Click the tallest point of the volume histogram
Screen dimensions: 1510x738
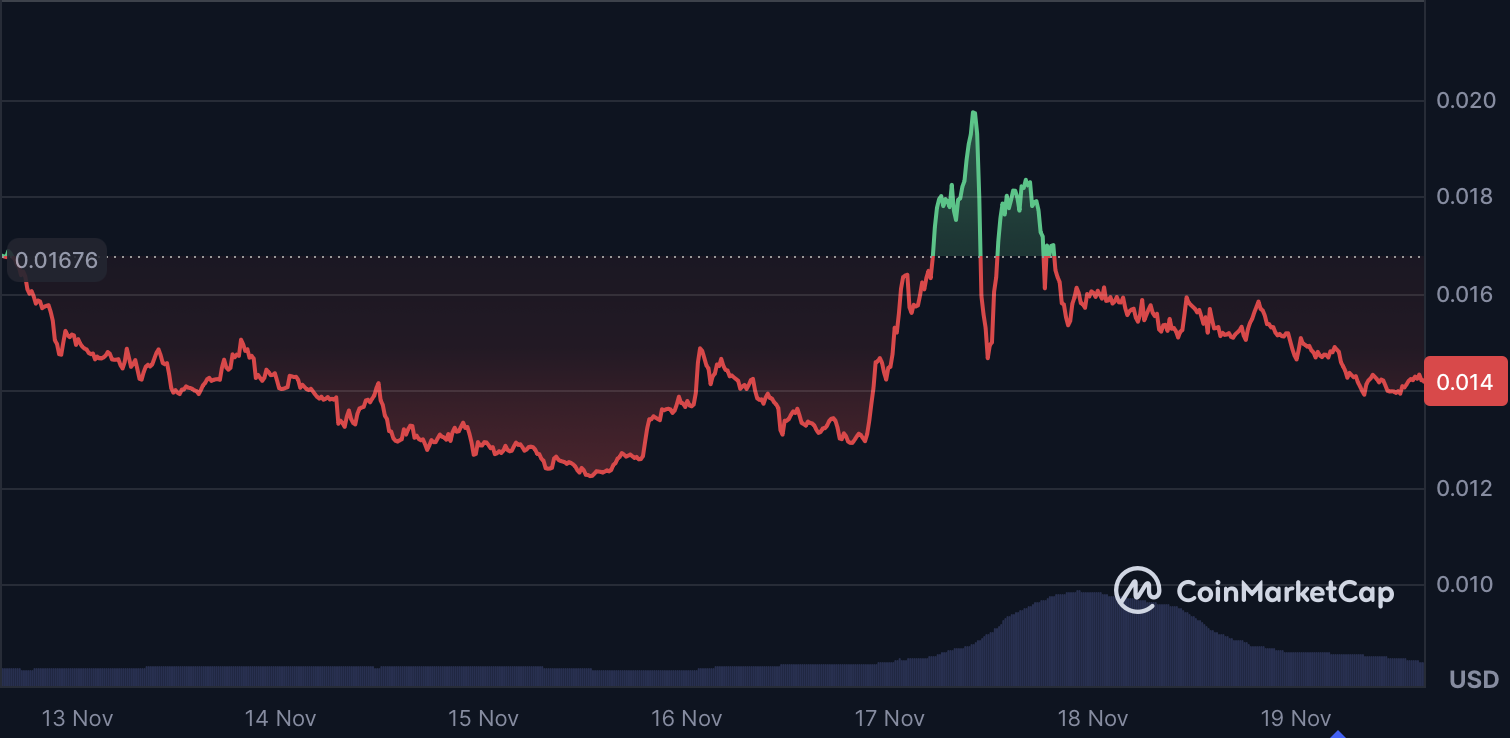(x=1082, y=594)
